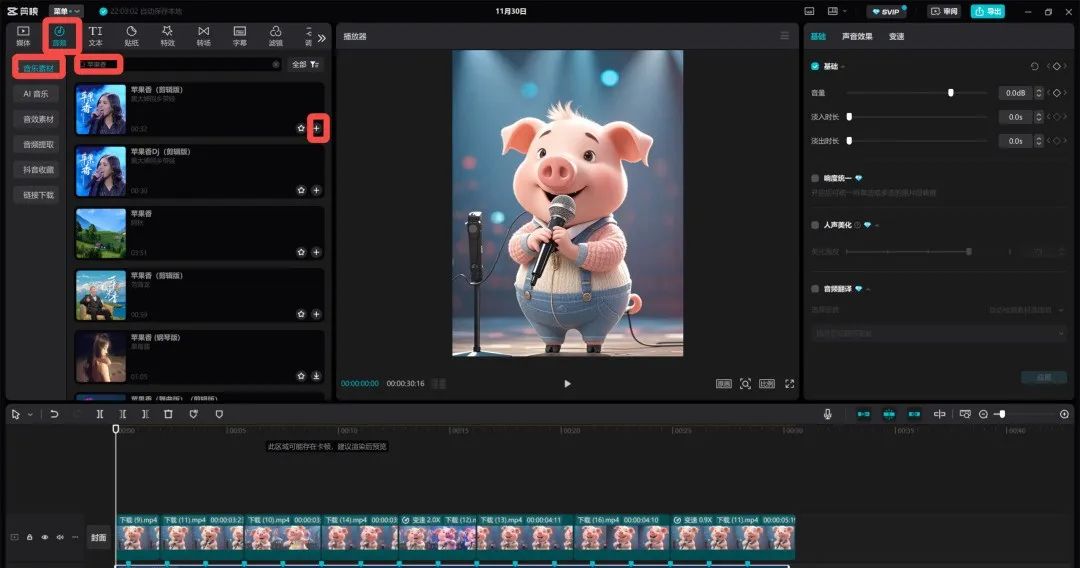The image size is (1080, 568).
Task: Enable the 响度统一 checkbox
Action: 816,178
